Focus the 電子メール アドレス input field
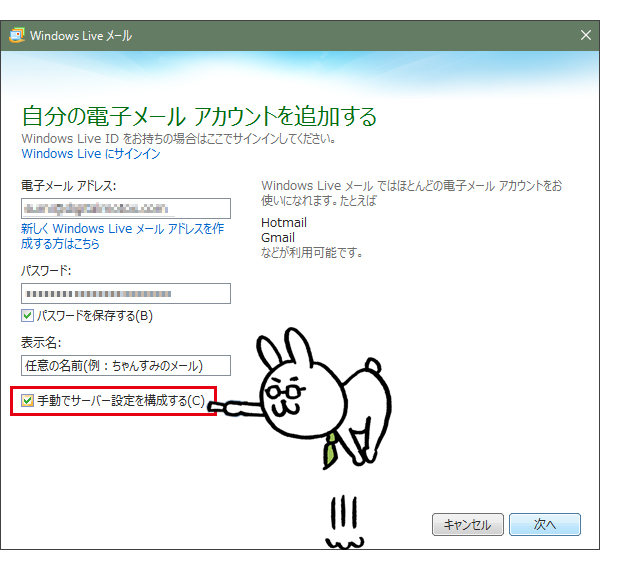This screenshot has width=620, height=570. tap(126, 208)
